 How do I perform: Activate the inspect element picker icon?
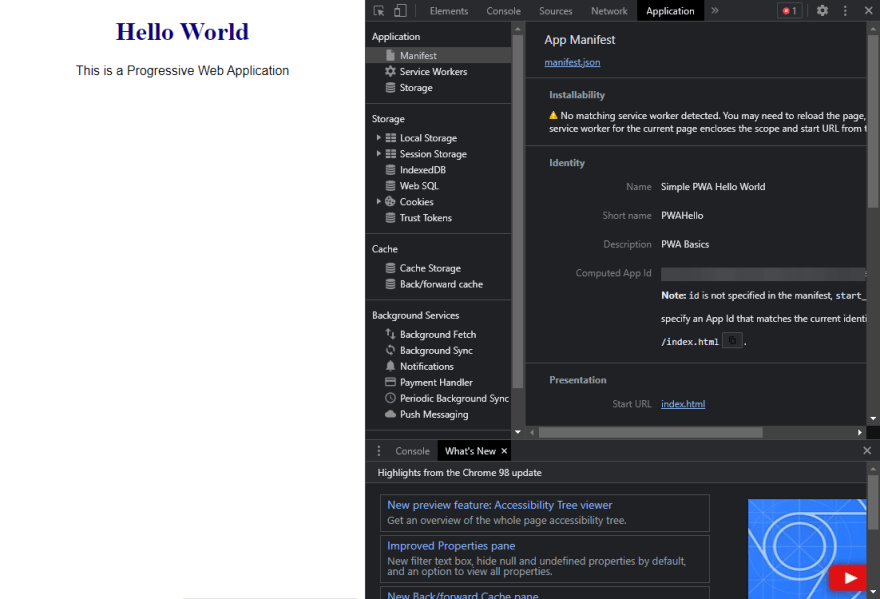[x=379, y=11]
